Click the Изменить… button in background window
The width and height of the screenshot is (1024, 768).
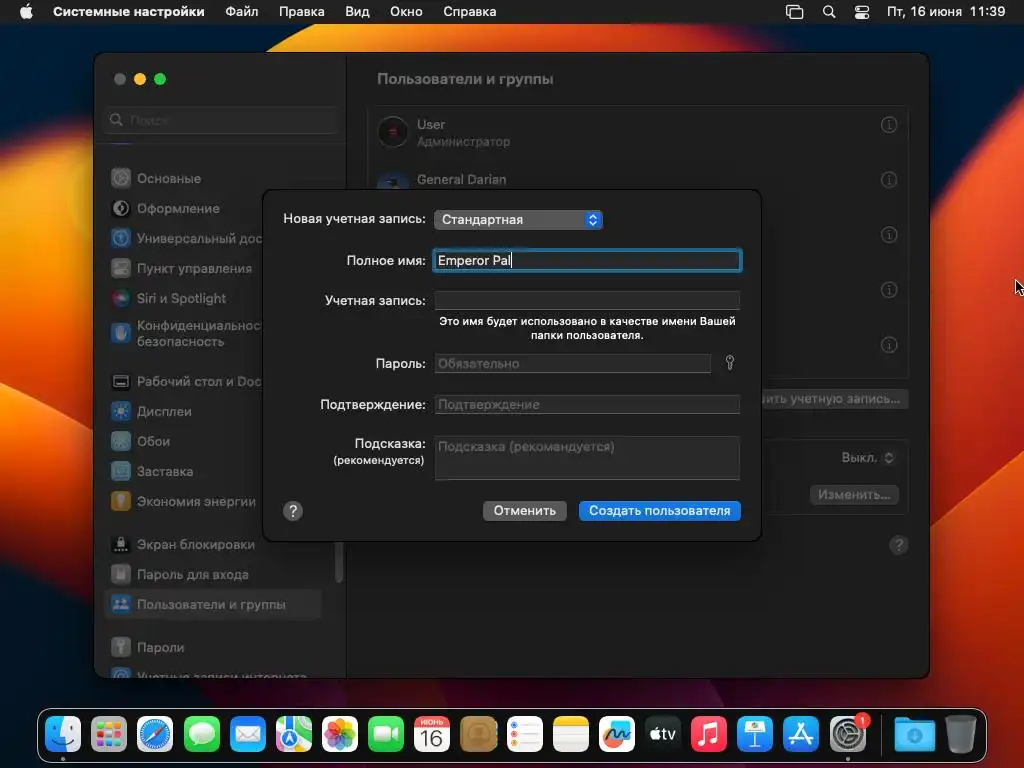pyautogui.click(x=854, y=495)
